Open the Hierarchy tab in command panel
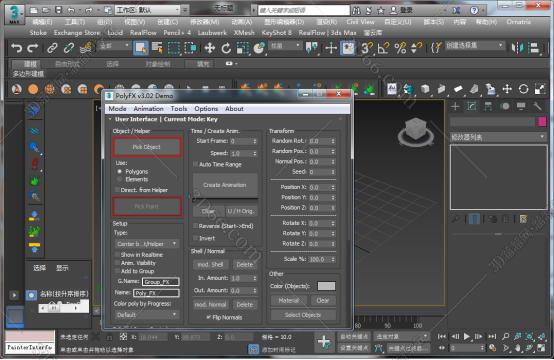 tap(488, 106)
